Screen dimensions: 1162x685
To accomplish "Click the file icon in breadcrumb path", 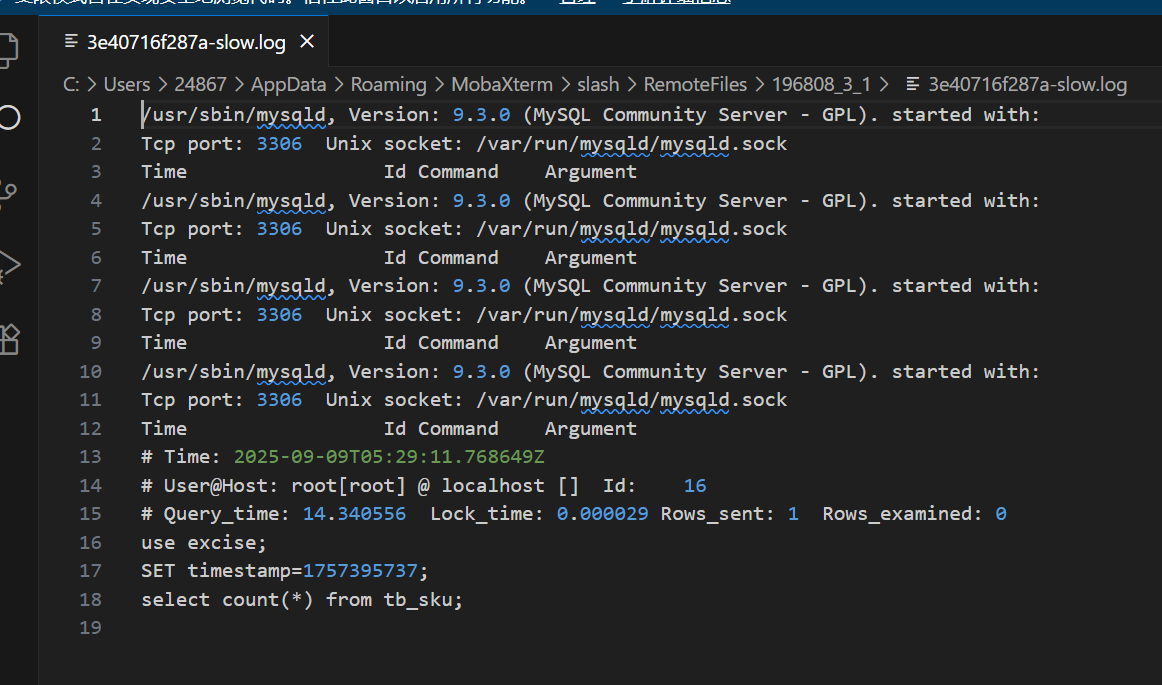I will tap(913, 85).
